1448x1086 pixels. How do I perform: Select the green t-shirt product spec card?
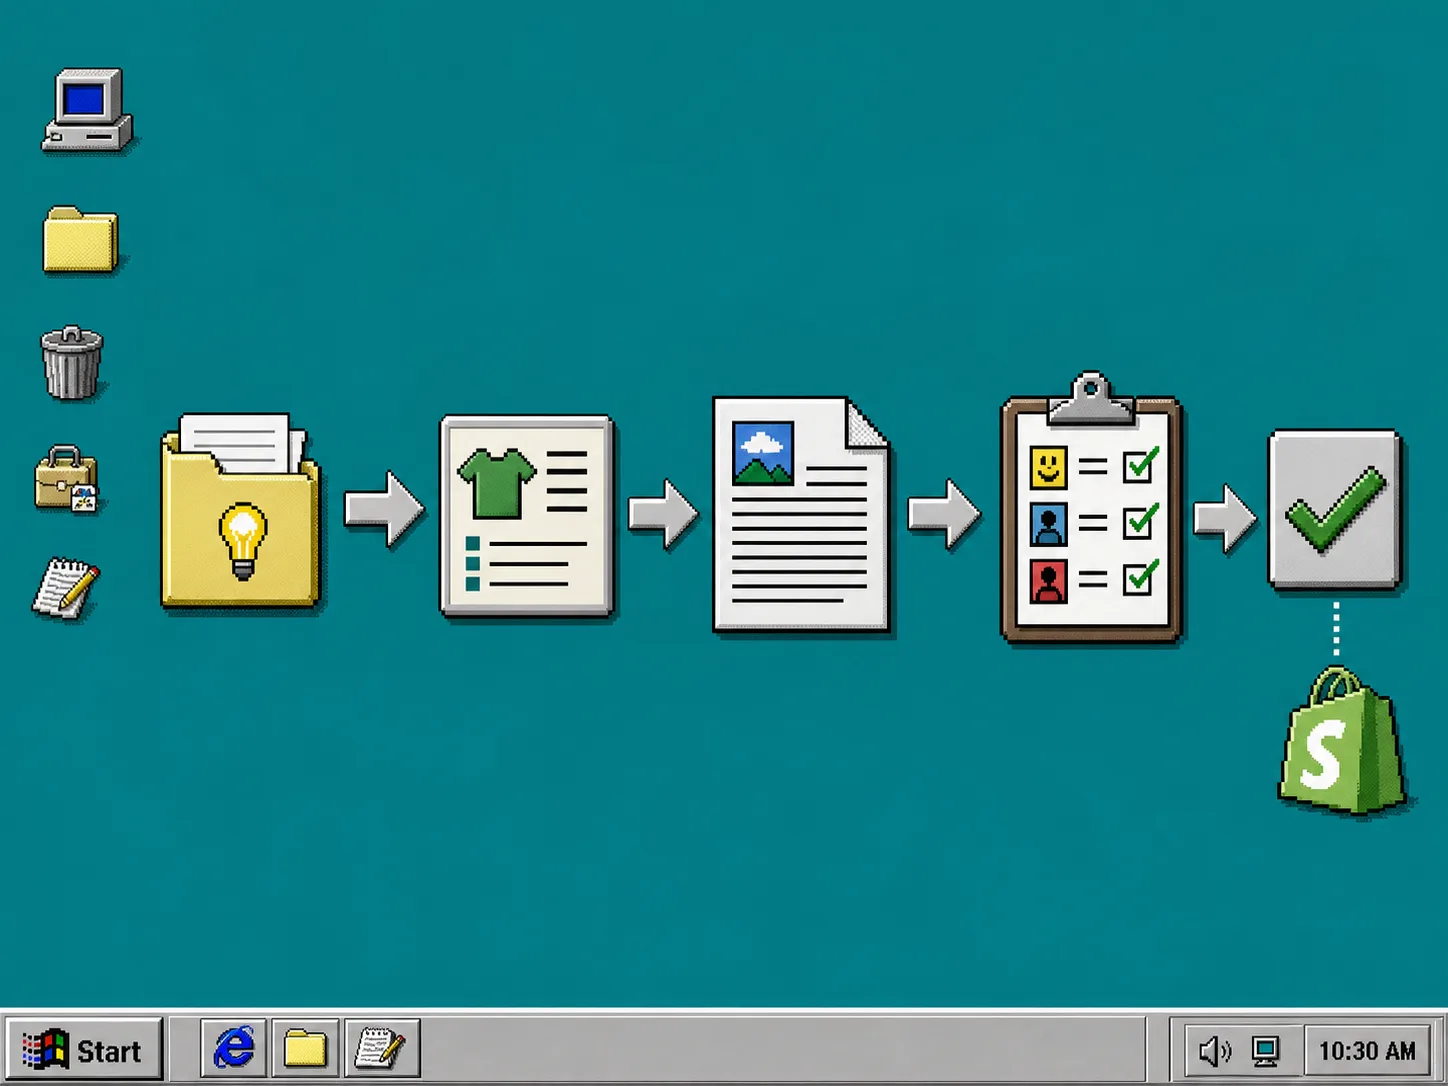(x=527, y=516)
